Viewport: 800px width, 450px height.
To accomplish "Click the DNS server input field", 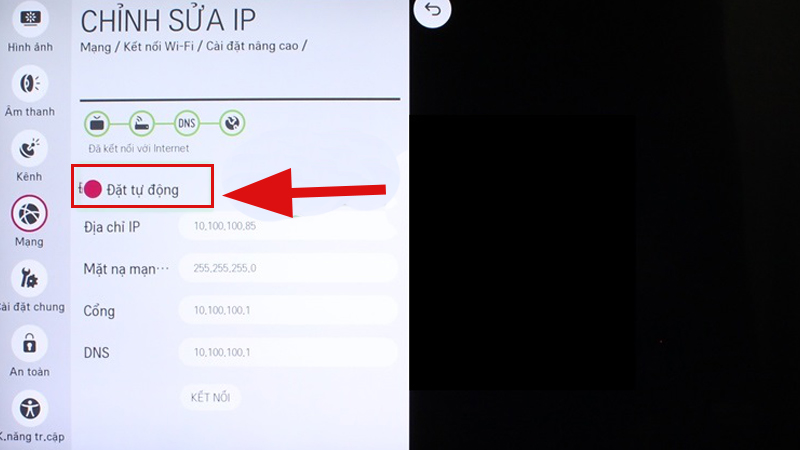I will tap(288, 352).
